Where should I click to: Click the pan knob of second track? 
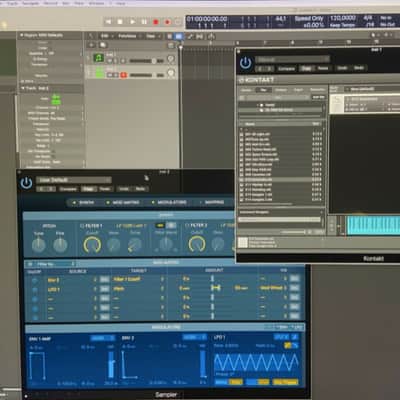(x=171, y=73)
